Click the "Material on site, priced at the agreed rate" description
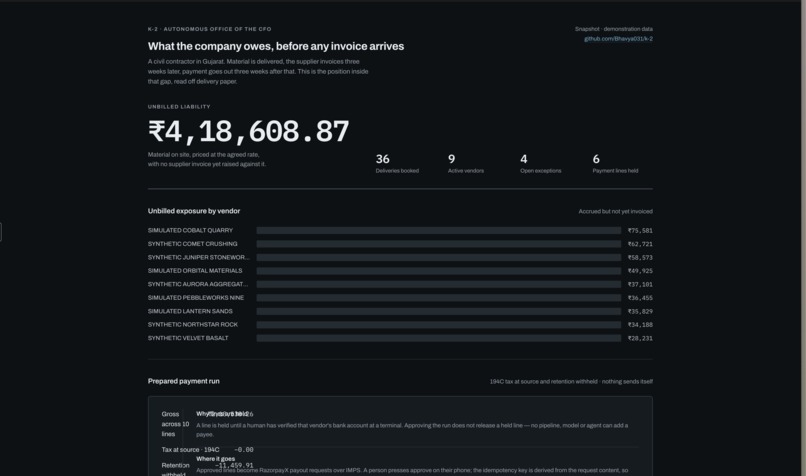The width and height of the screenshot is (806, 476). coord(207,159)
